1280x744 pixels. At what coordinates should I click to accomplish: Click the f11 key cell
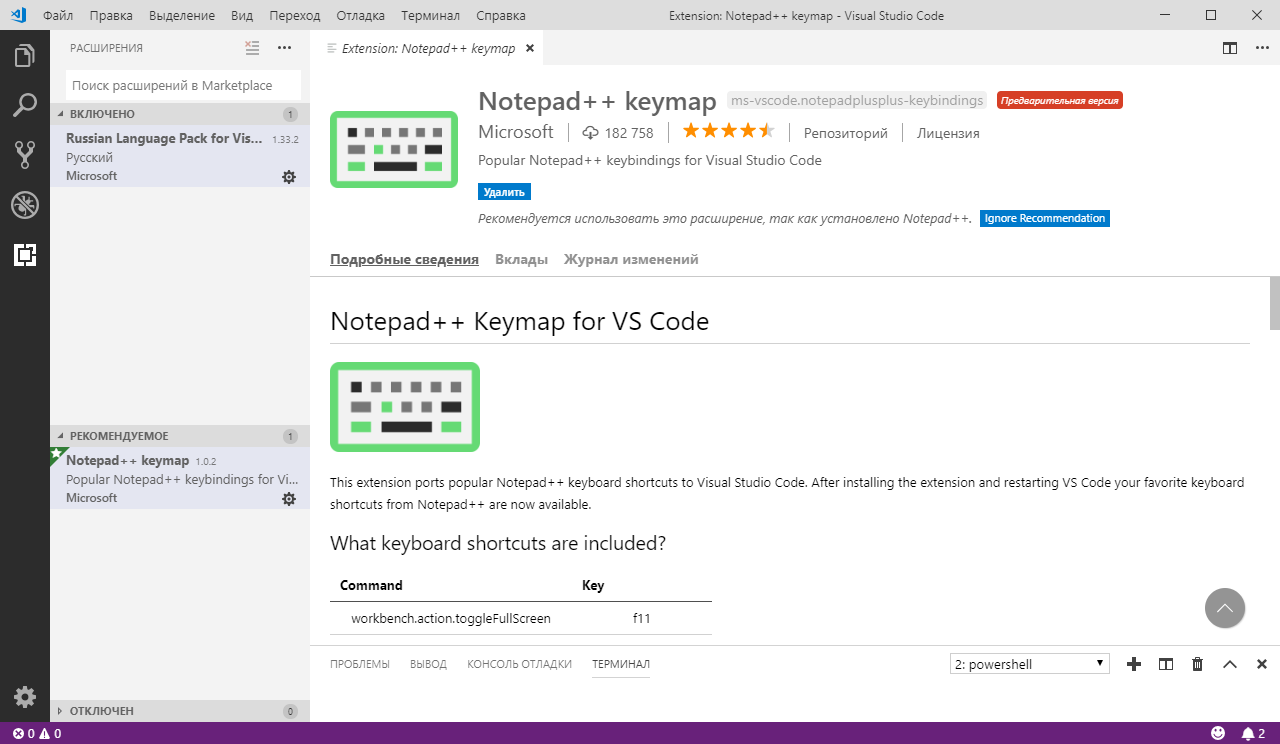(642, 618)
